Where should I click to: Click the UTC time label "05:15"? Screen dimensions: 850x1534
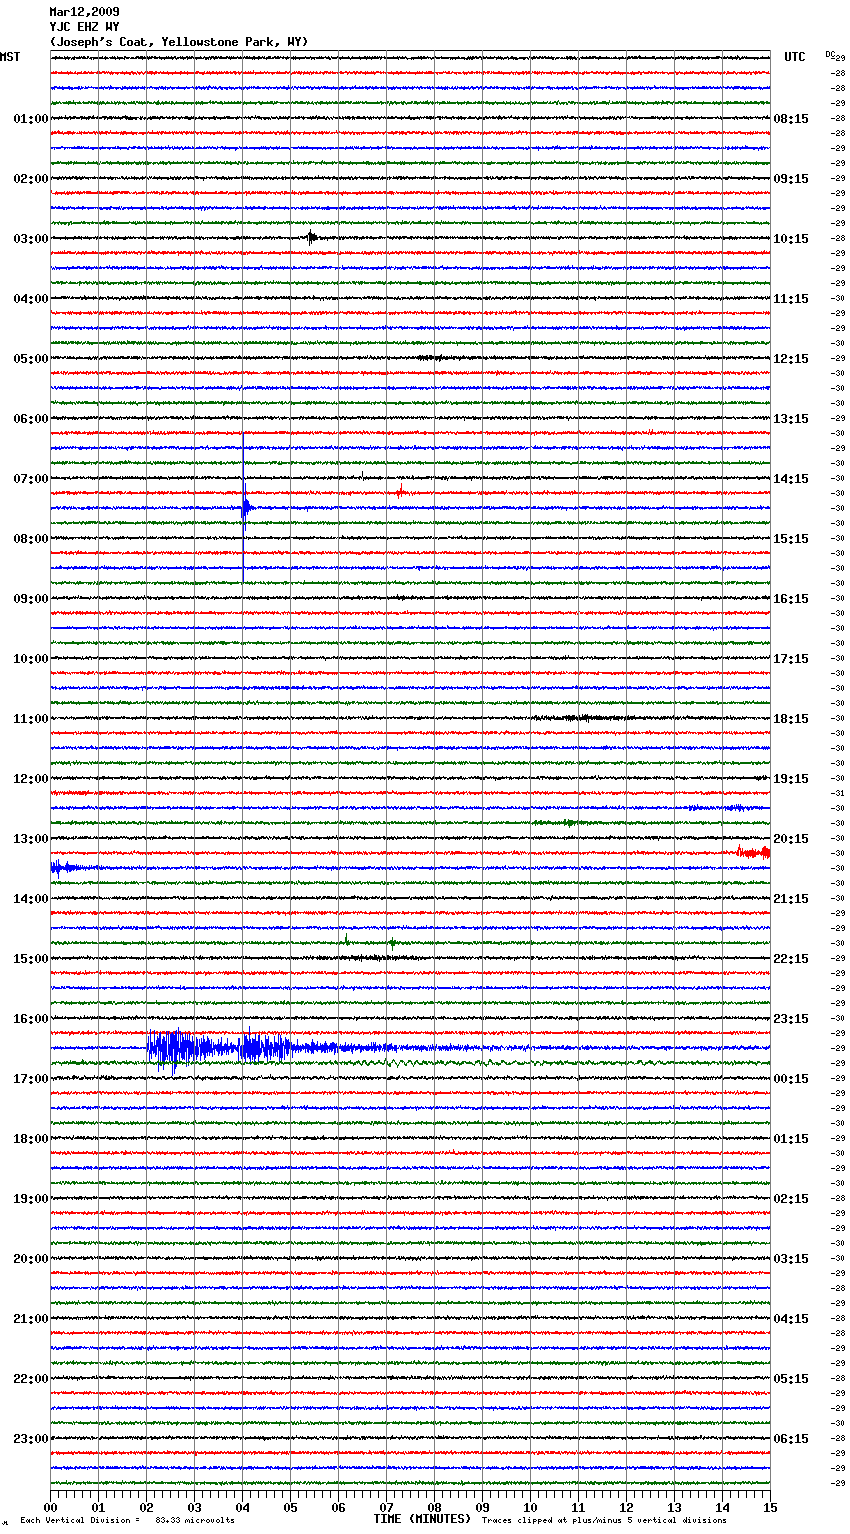(x=791, y=1379)
